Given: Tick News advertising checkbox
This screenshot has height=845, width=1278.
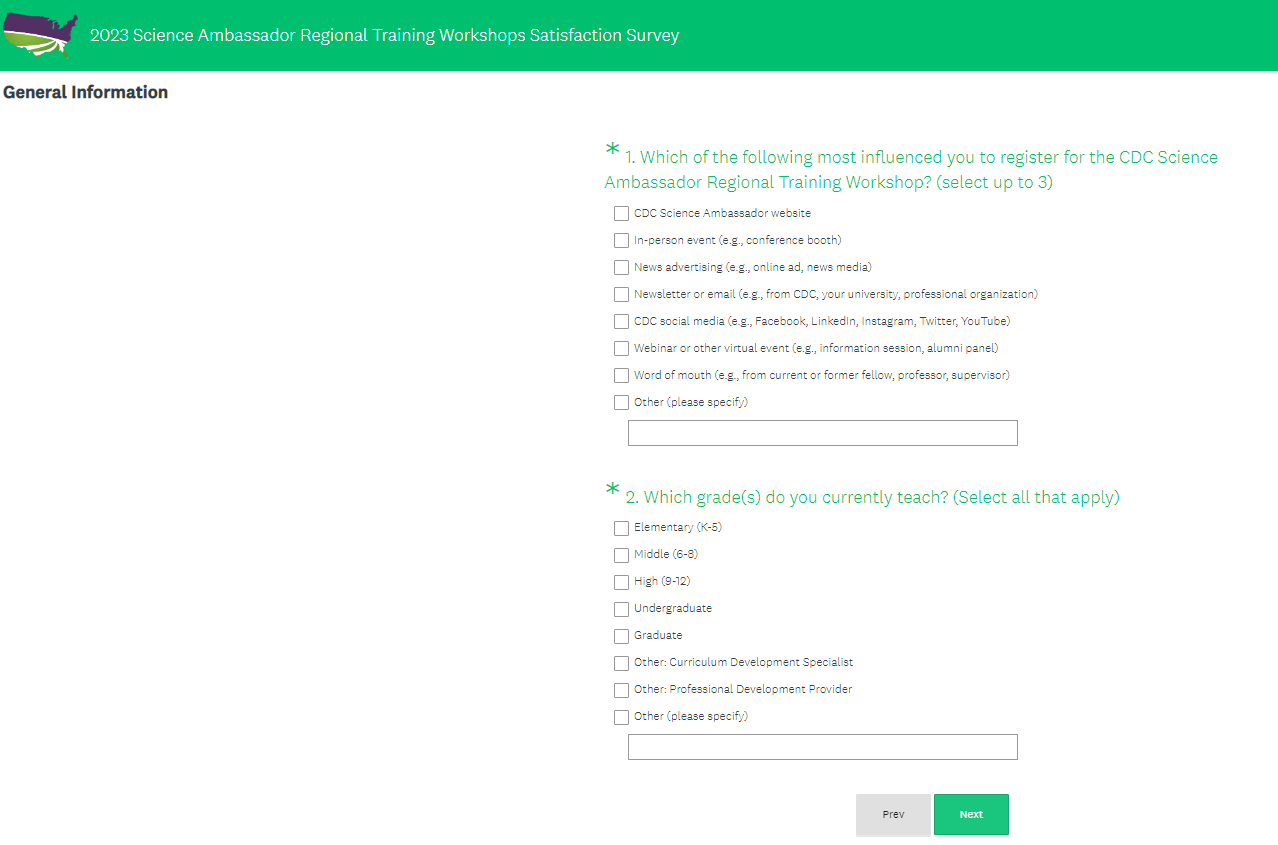Looking at the screenshot, I should pos(621,268).
